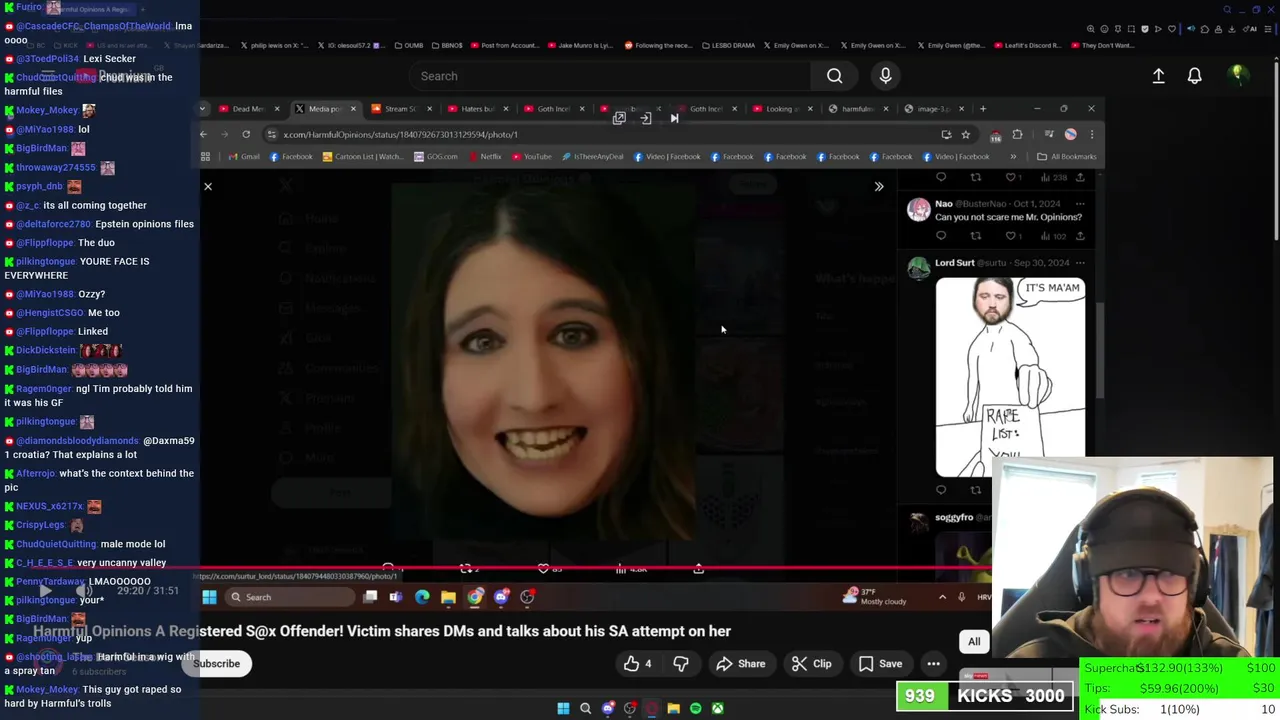
Task: Click the x.com/HarmfulOpinions address bar
Action: pyautogui.click(x=600, y=134)
